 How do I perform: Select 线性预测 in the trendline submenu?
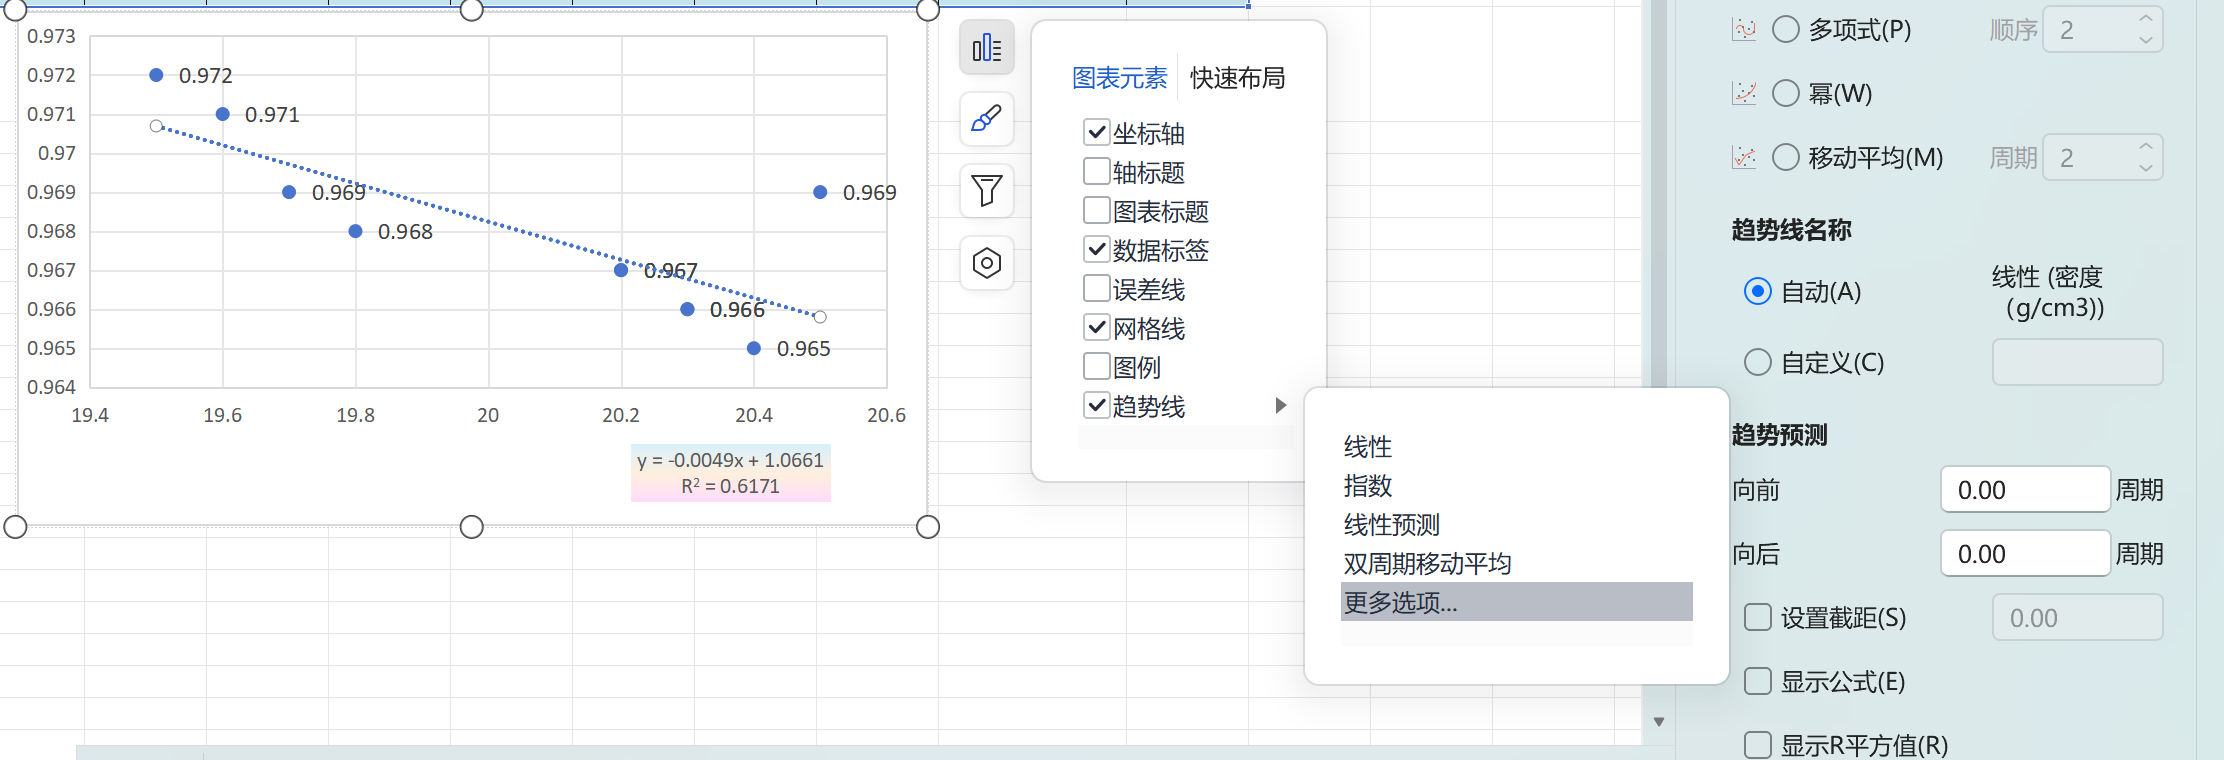[1391, 525]
